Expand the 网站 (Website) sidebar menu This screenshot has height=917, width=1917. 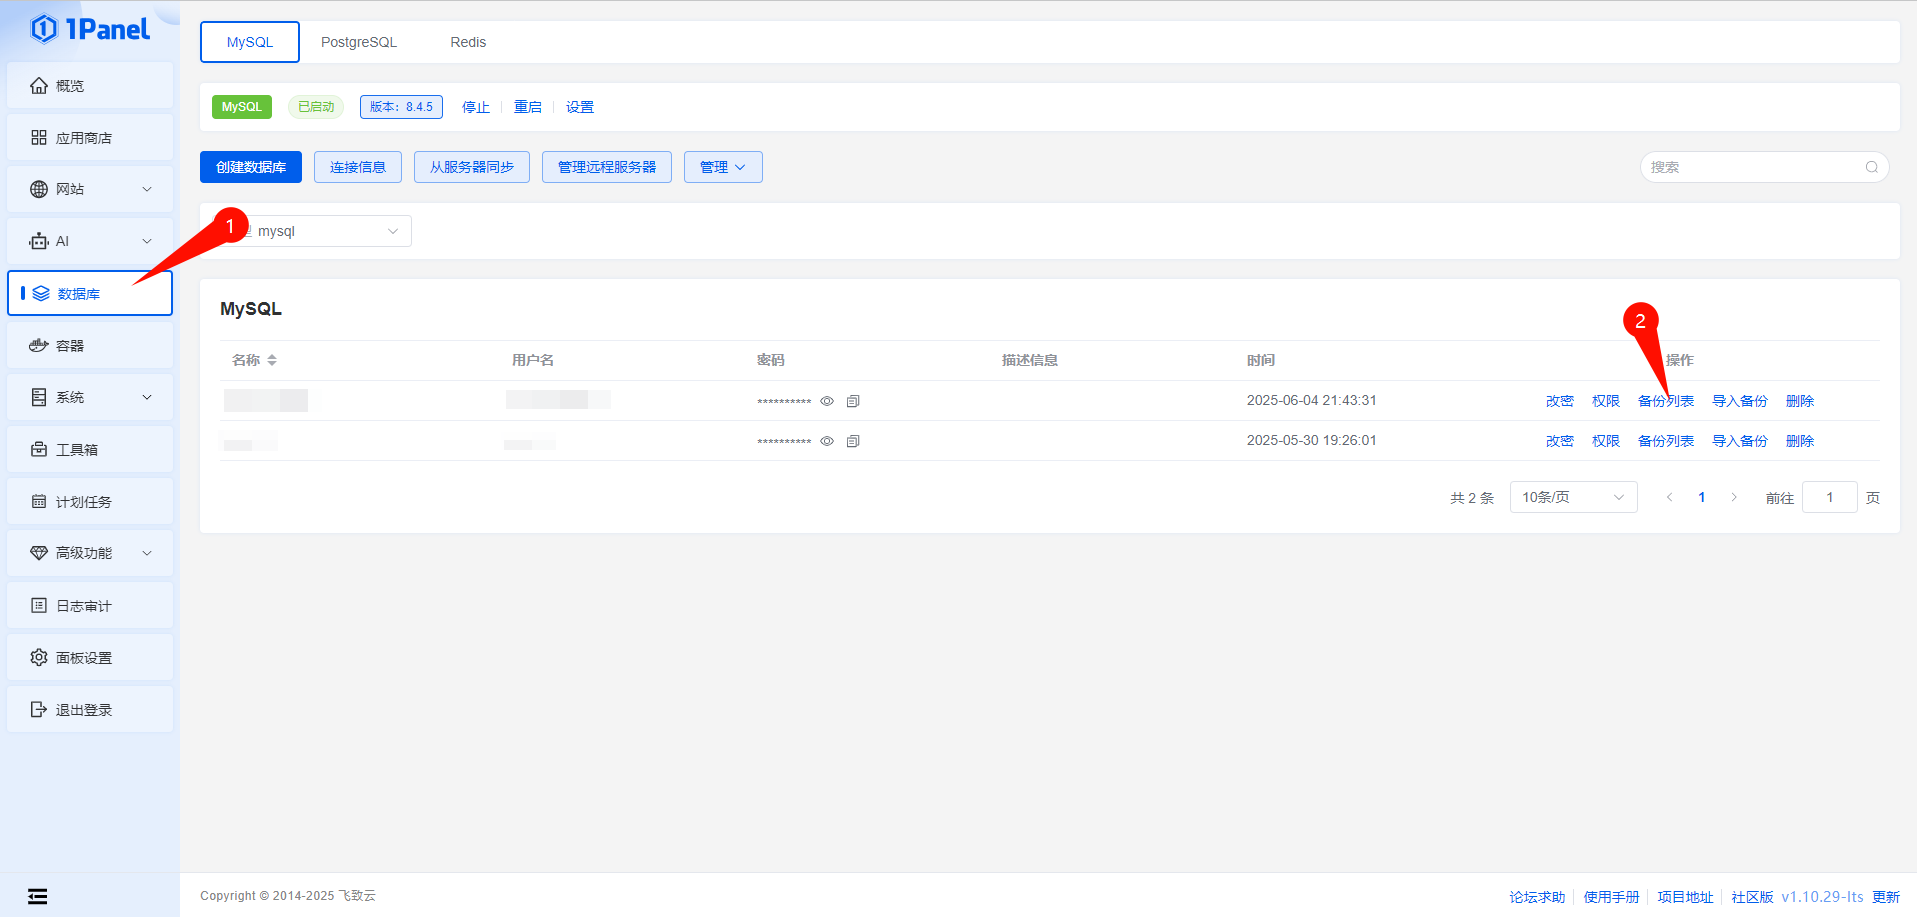click(x=90, y=189)
